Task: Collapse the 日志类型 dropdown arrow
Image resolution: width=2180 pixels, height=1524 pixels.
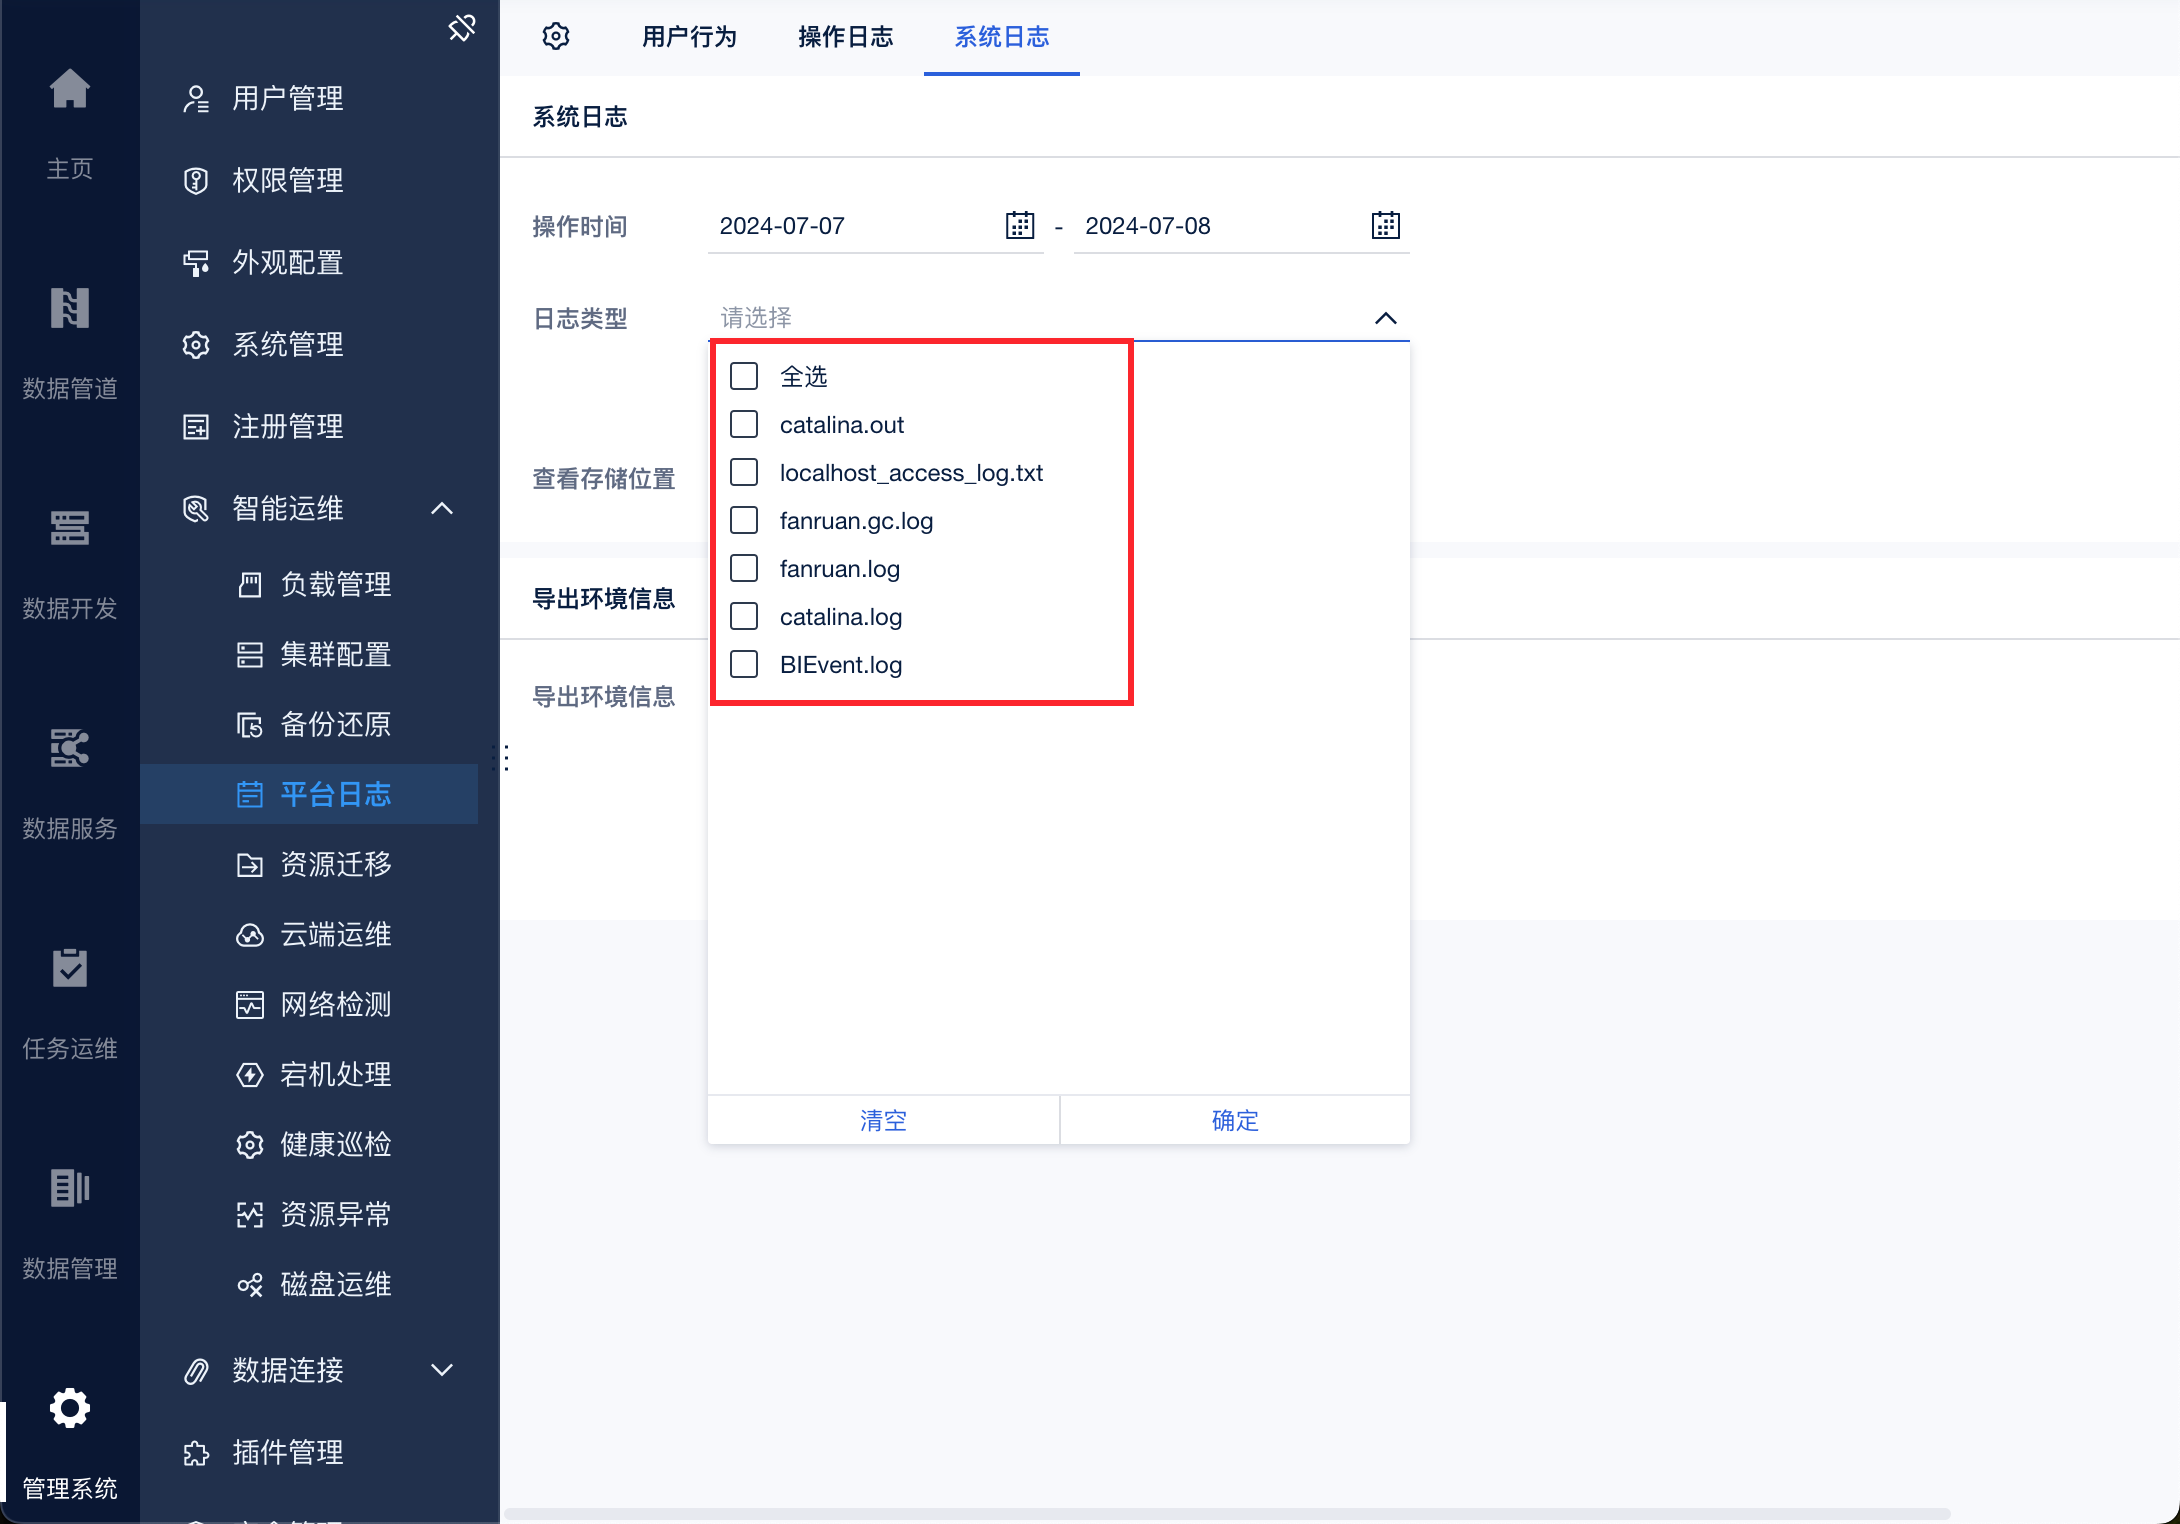Action: click(x=1385, y=318)
